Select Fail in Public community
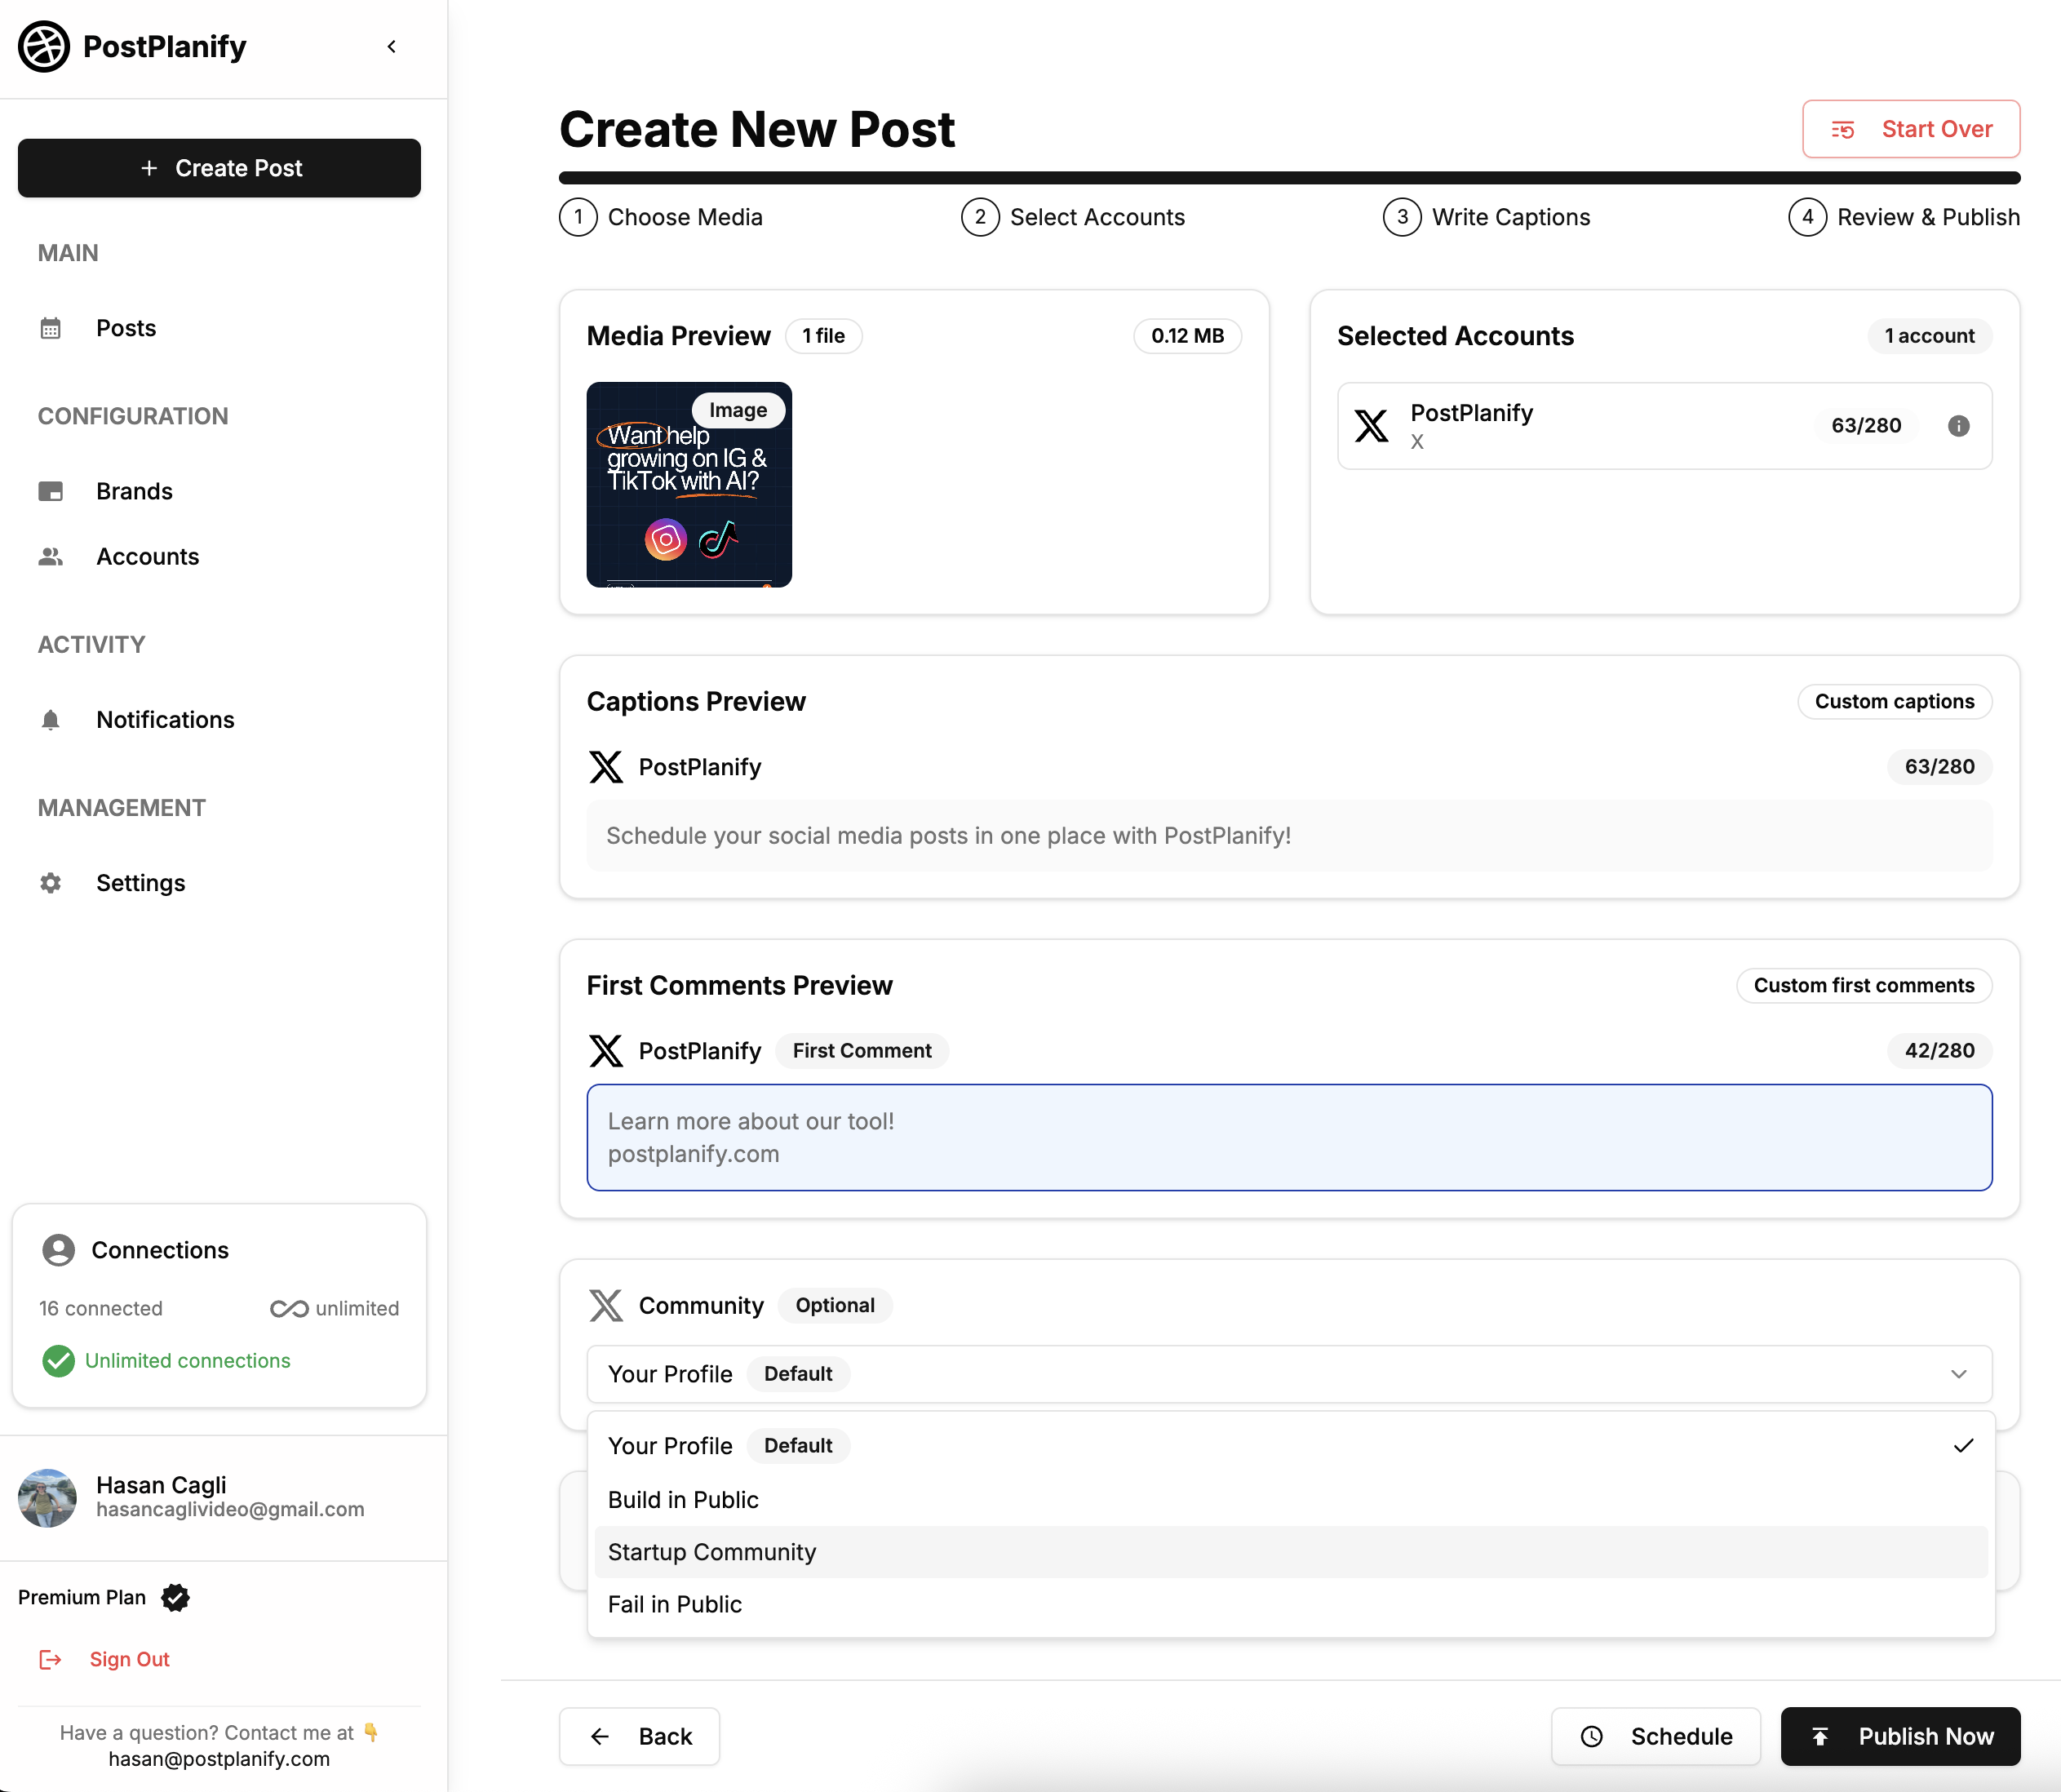The image size is (2061, 1792). (x=1290, y=1605)
